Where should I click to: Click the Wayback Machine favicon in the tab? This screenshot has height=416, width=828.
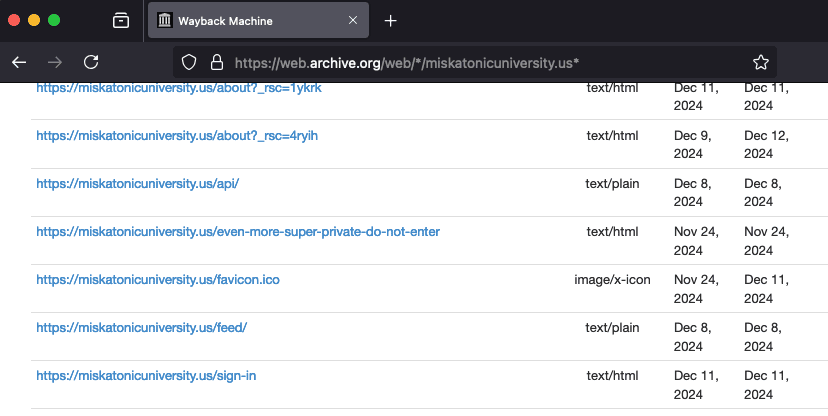pos(165,20)
